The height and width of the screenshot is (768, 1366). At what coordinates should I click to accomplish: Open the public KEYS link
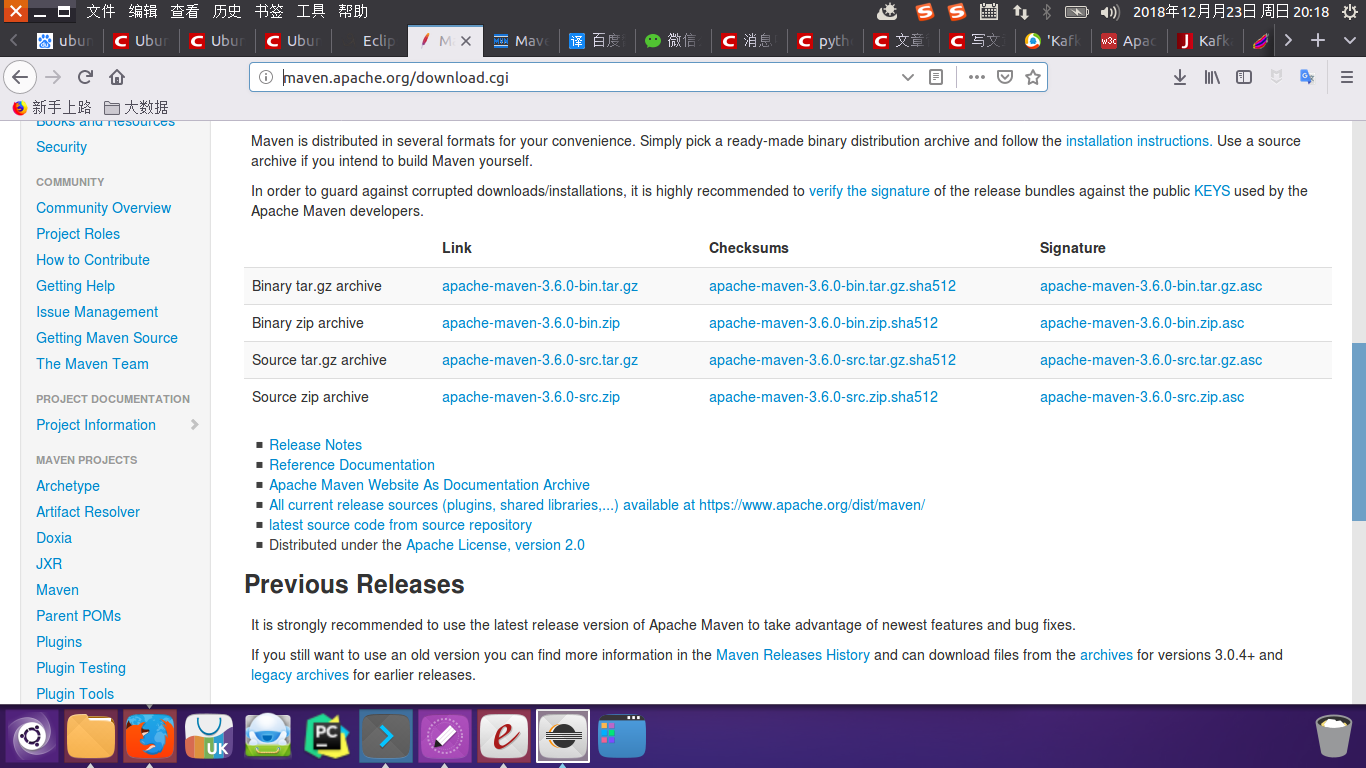pos(1212,191)
